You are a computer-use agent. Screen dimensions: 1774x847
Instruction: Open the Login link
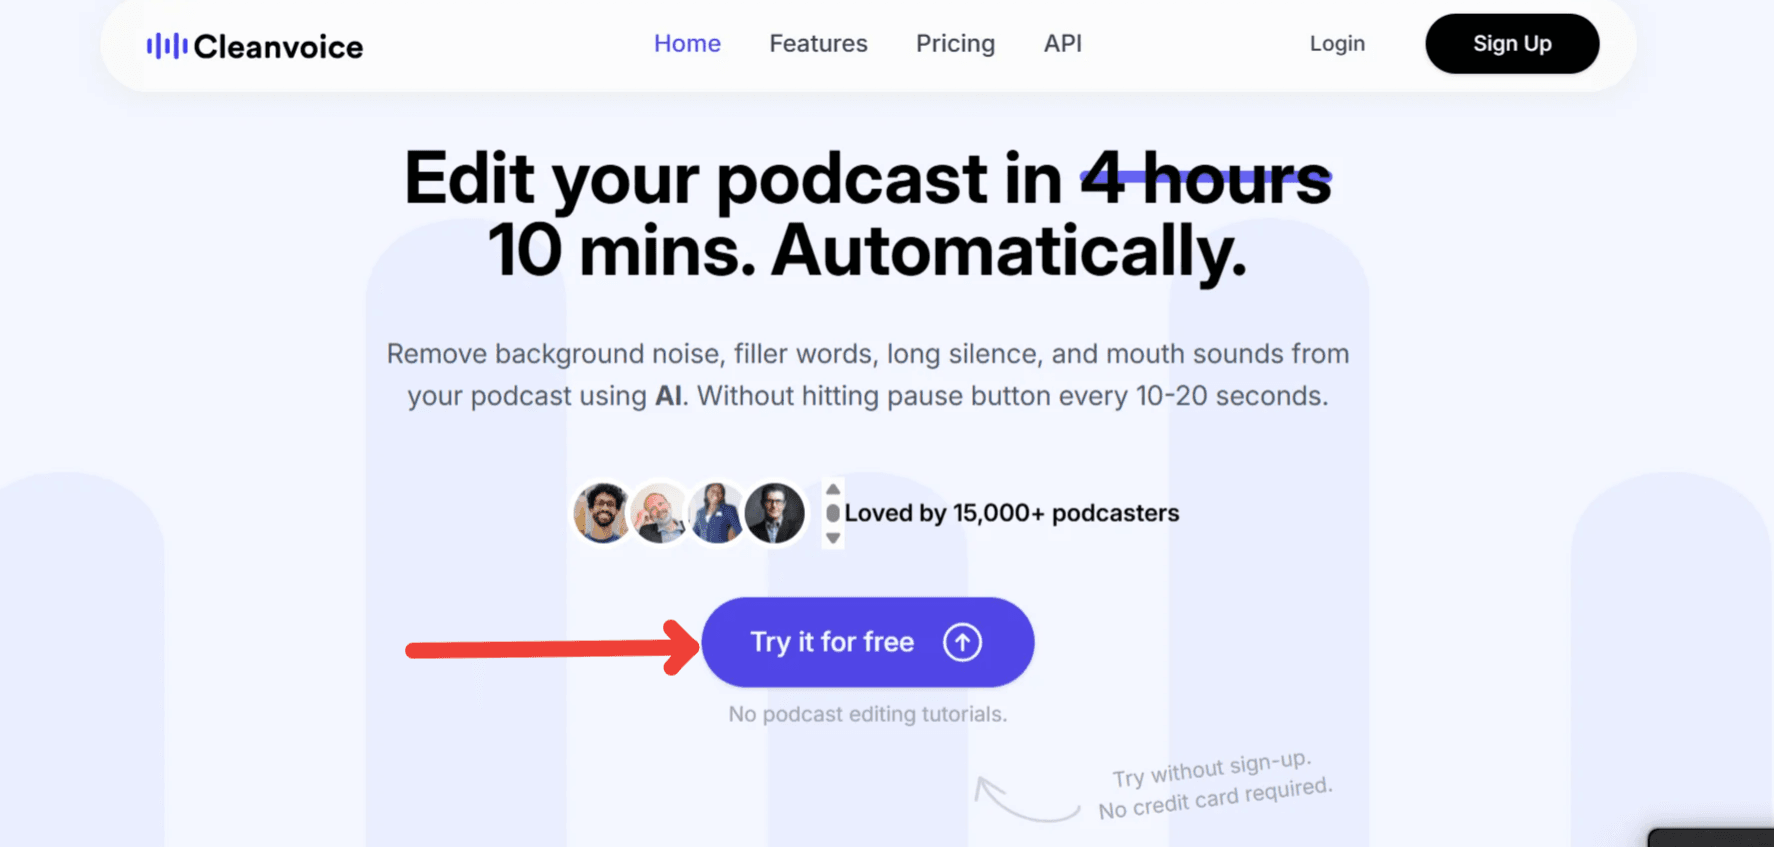(x=1337, y=44)
